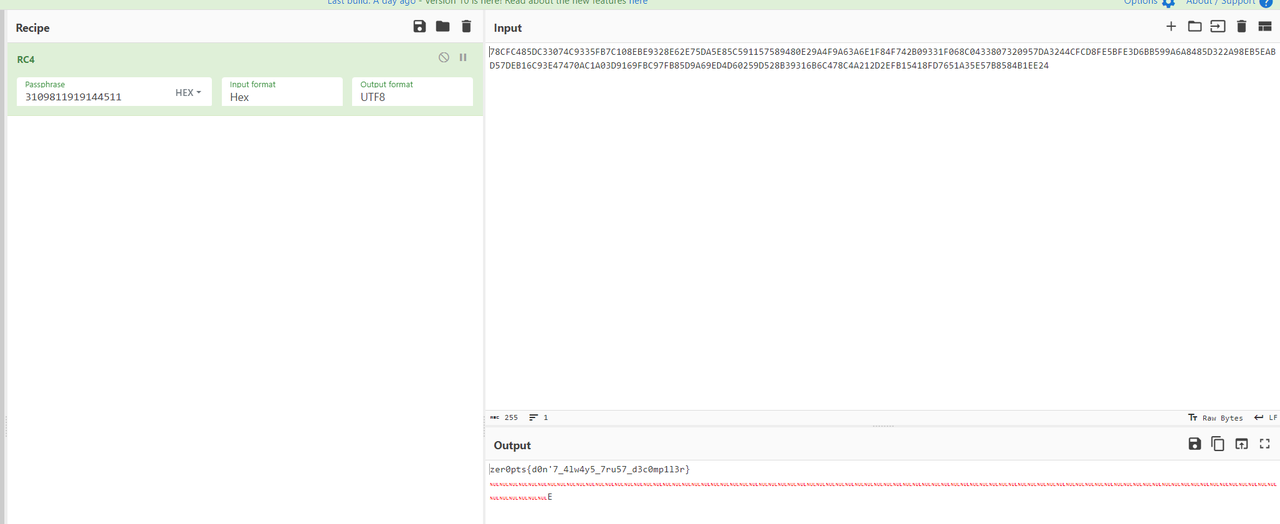
Task: Maximise the output pane
Action: coord(1264,444)
